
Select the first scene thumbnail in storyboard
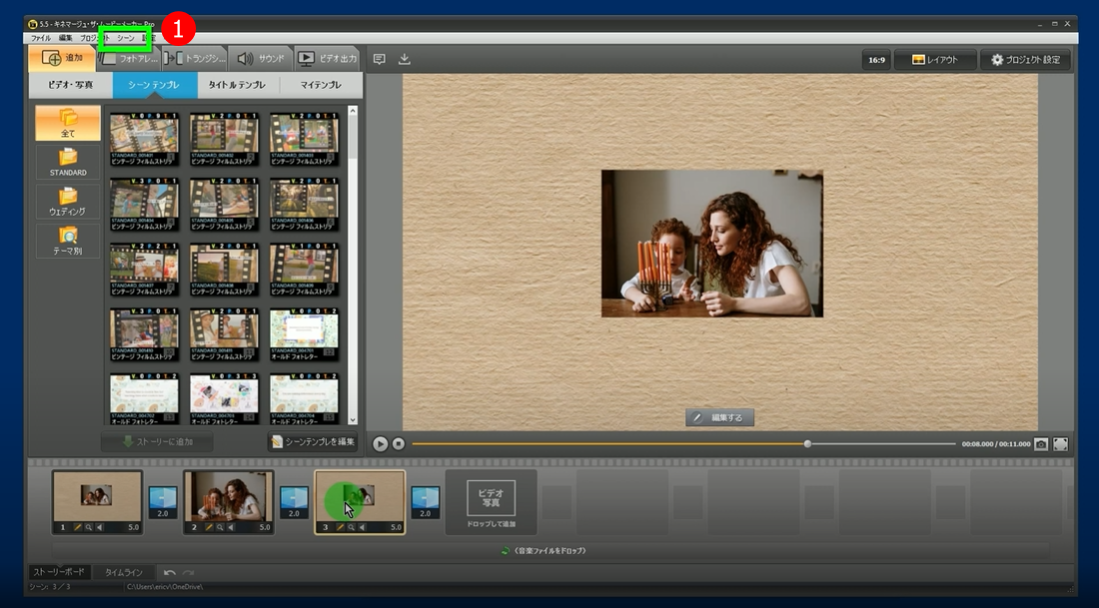97,496
